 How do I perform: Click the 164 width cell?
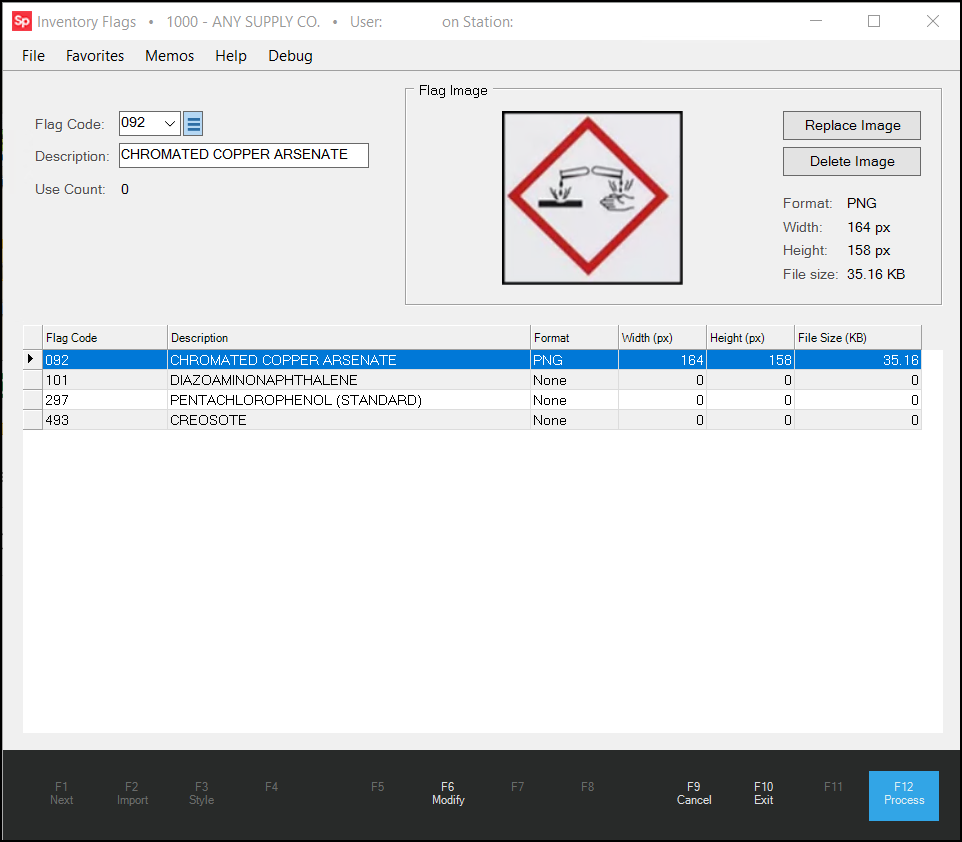[662, 360]
